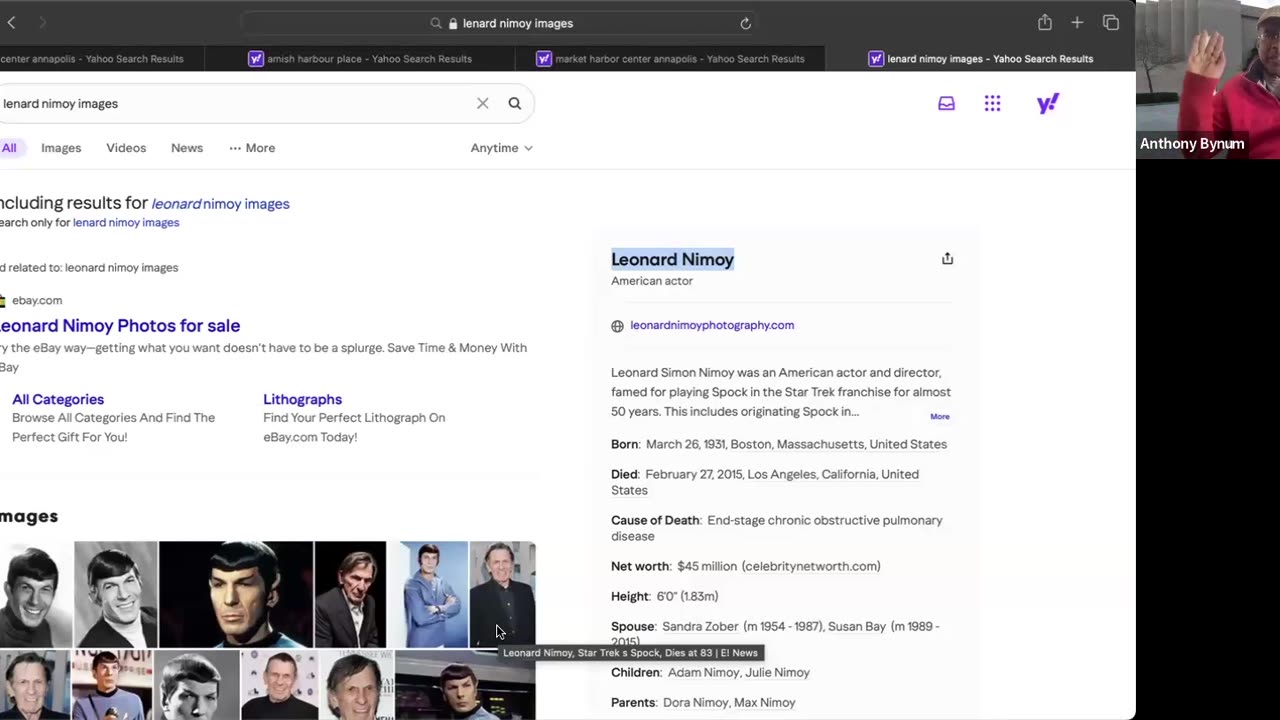1280x720 pixels.
Task: Click the Net worth $45 million text
Action: coord(746,566)
